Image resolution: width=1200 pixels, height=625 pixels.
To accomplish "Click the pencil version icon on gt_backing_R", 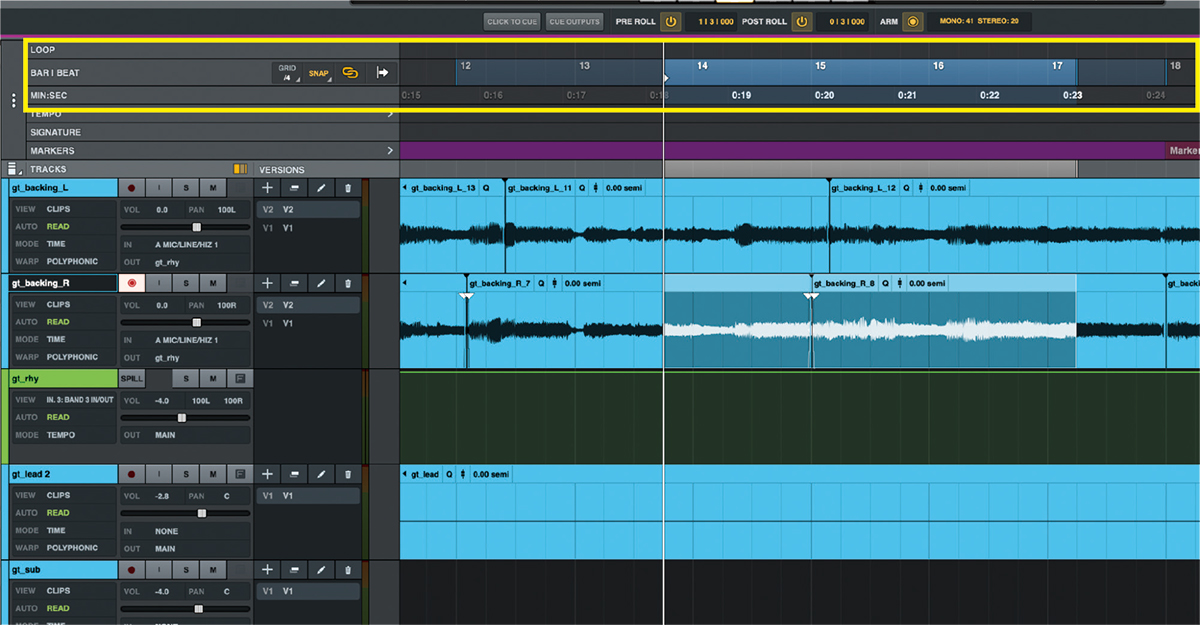I will click(321, 284).
